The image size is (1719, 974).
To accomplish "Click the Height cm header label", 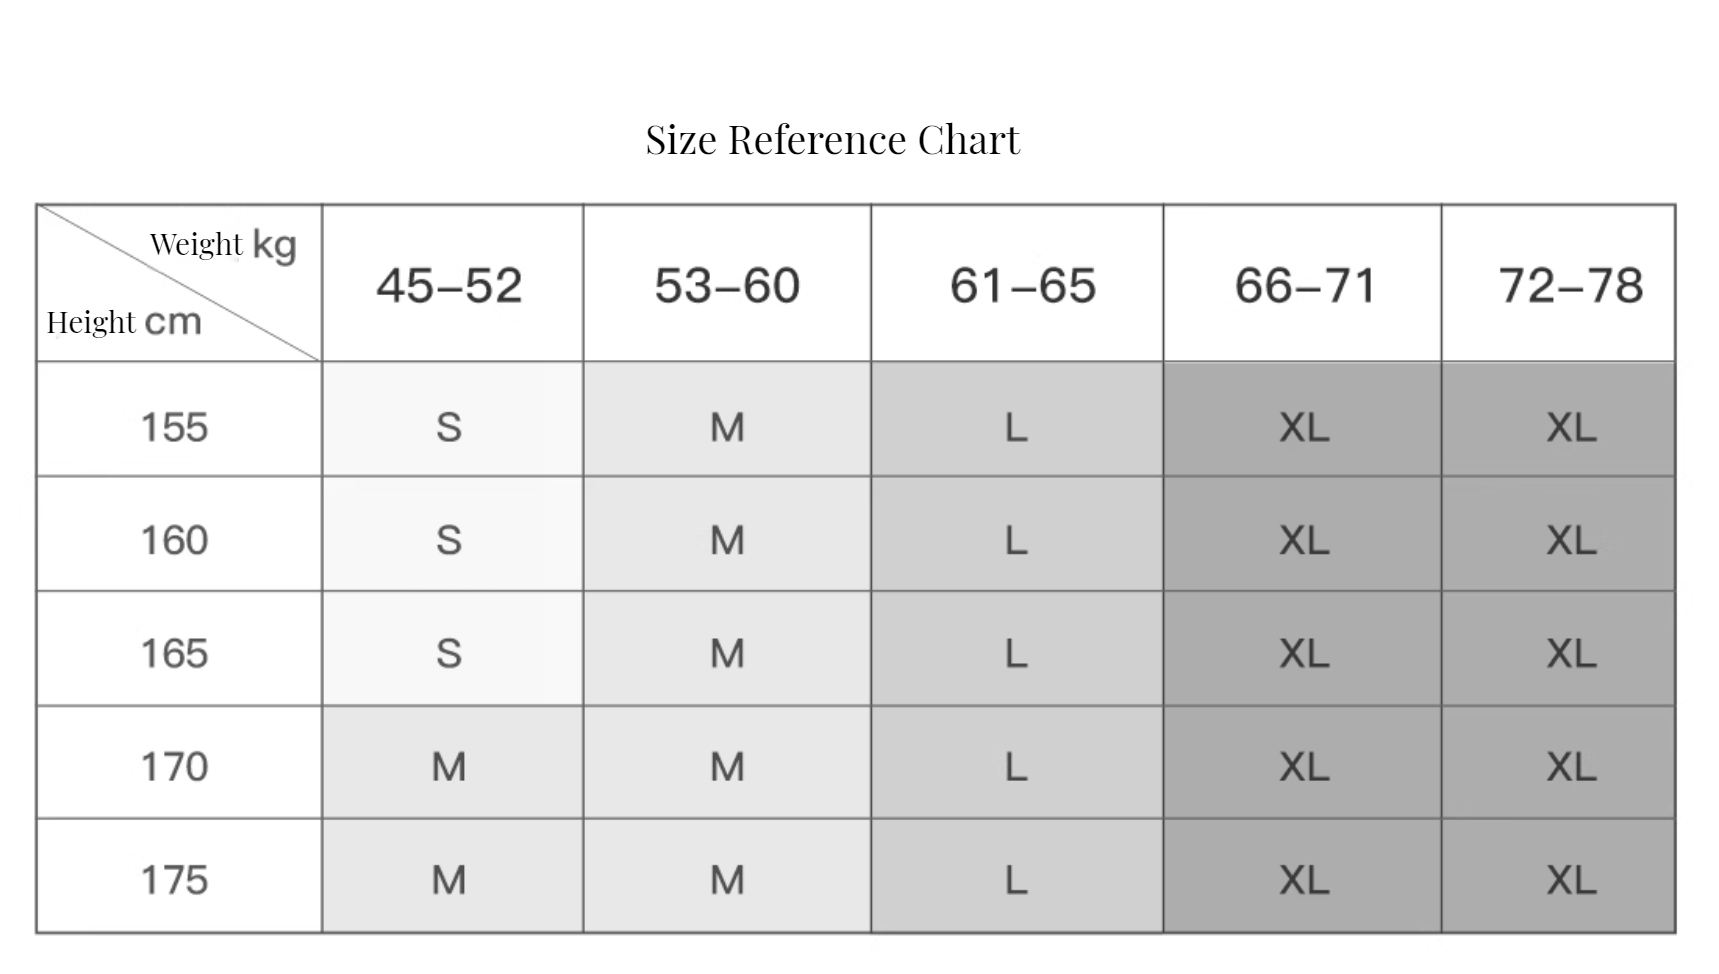I will [124, 322].
